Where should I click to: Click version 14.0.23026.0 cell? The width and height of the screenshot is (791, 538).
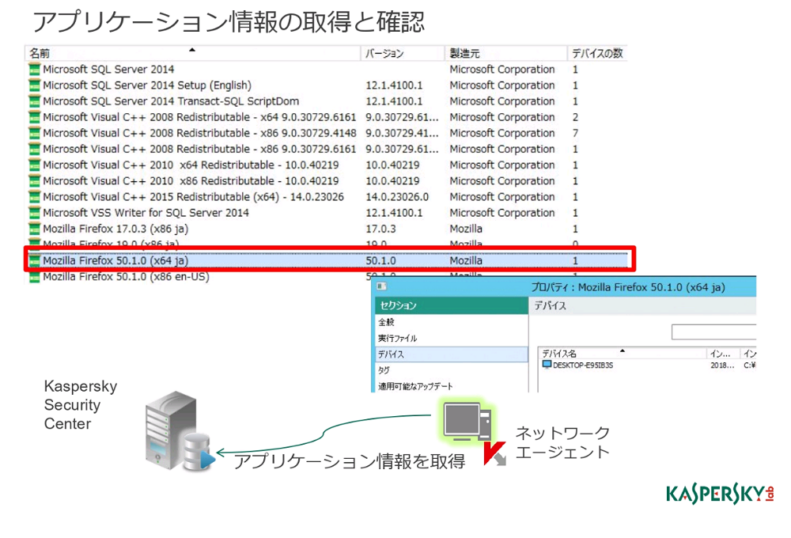(x=397, y=197)
